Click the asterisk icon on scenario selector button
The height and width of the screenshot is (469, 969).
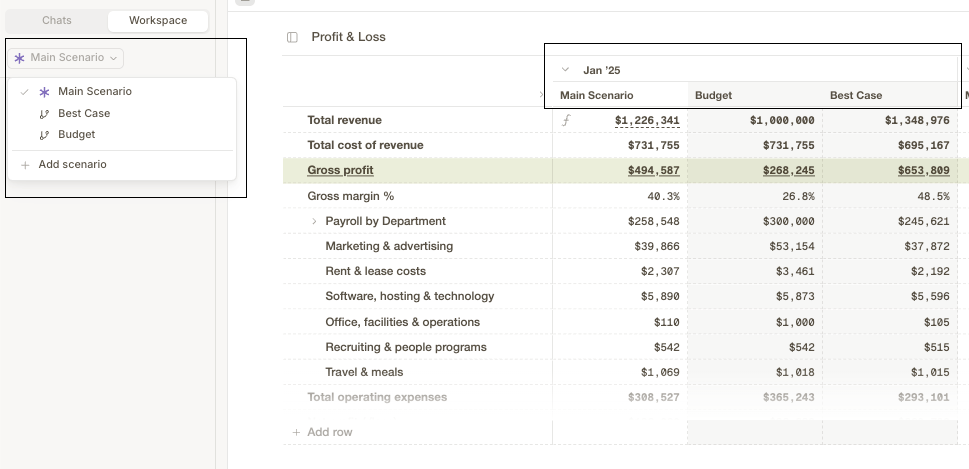point(19,58)
